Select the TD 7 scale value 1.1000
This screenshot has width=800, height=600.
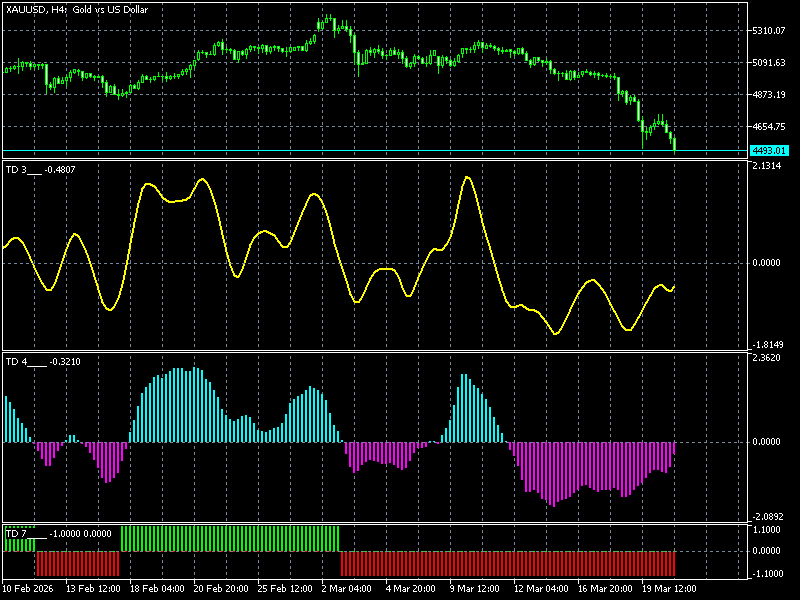(x=766, y=530)
